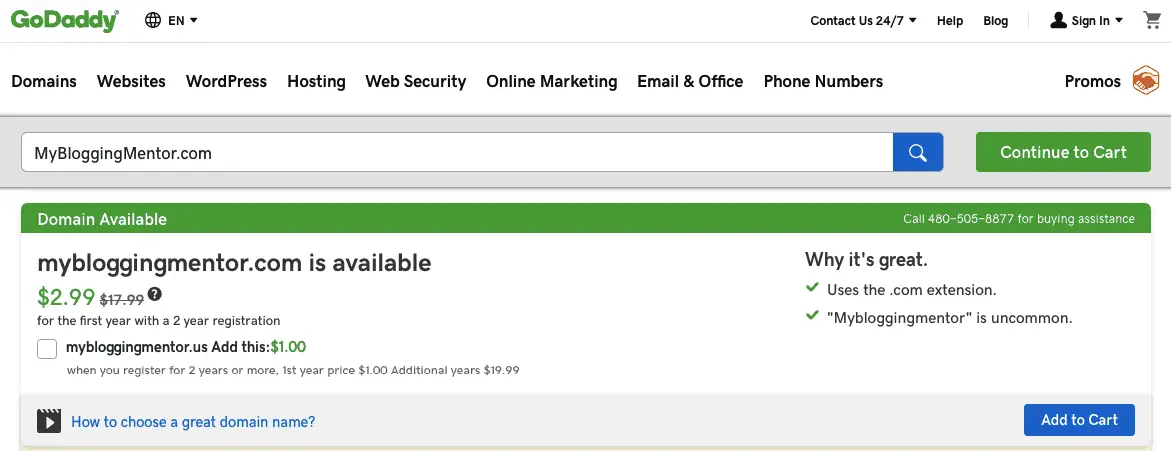The height and width of the screenshot is (451, 1171).
Task: Open How to choose a great domain name link
Action: click(193, 422)
